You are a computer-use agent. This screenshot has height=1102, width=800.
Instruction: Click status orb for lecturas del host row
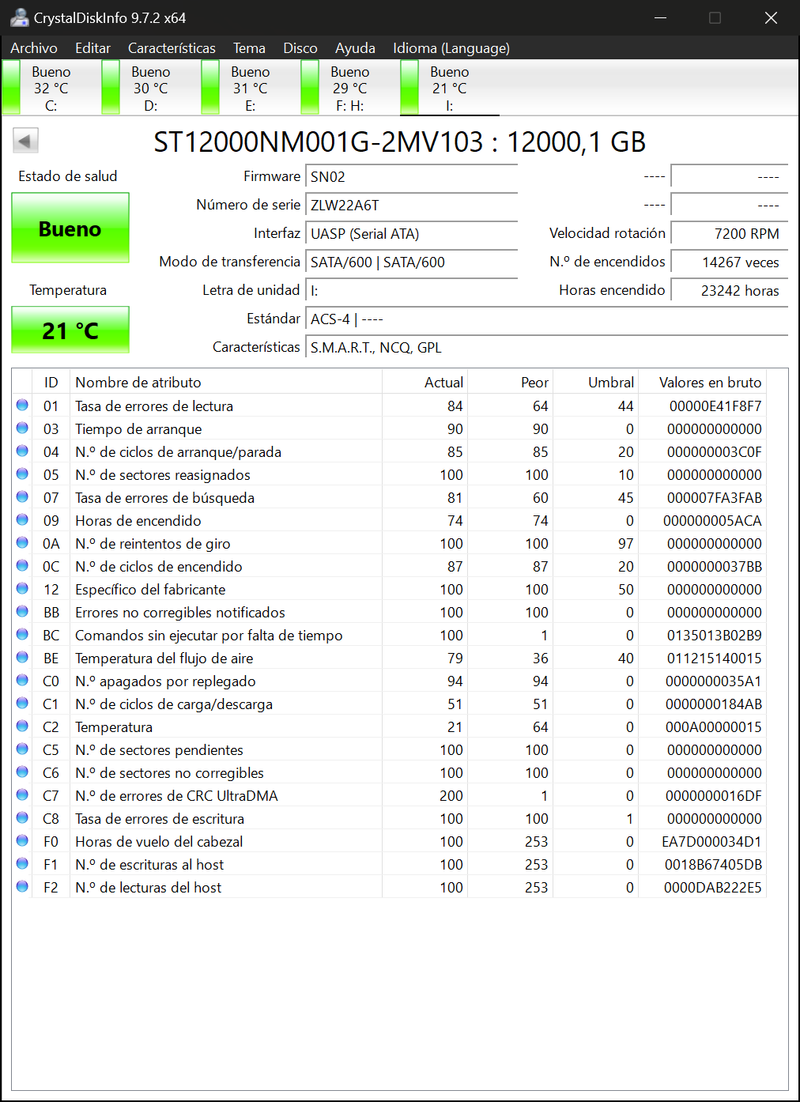[22, 886]
